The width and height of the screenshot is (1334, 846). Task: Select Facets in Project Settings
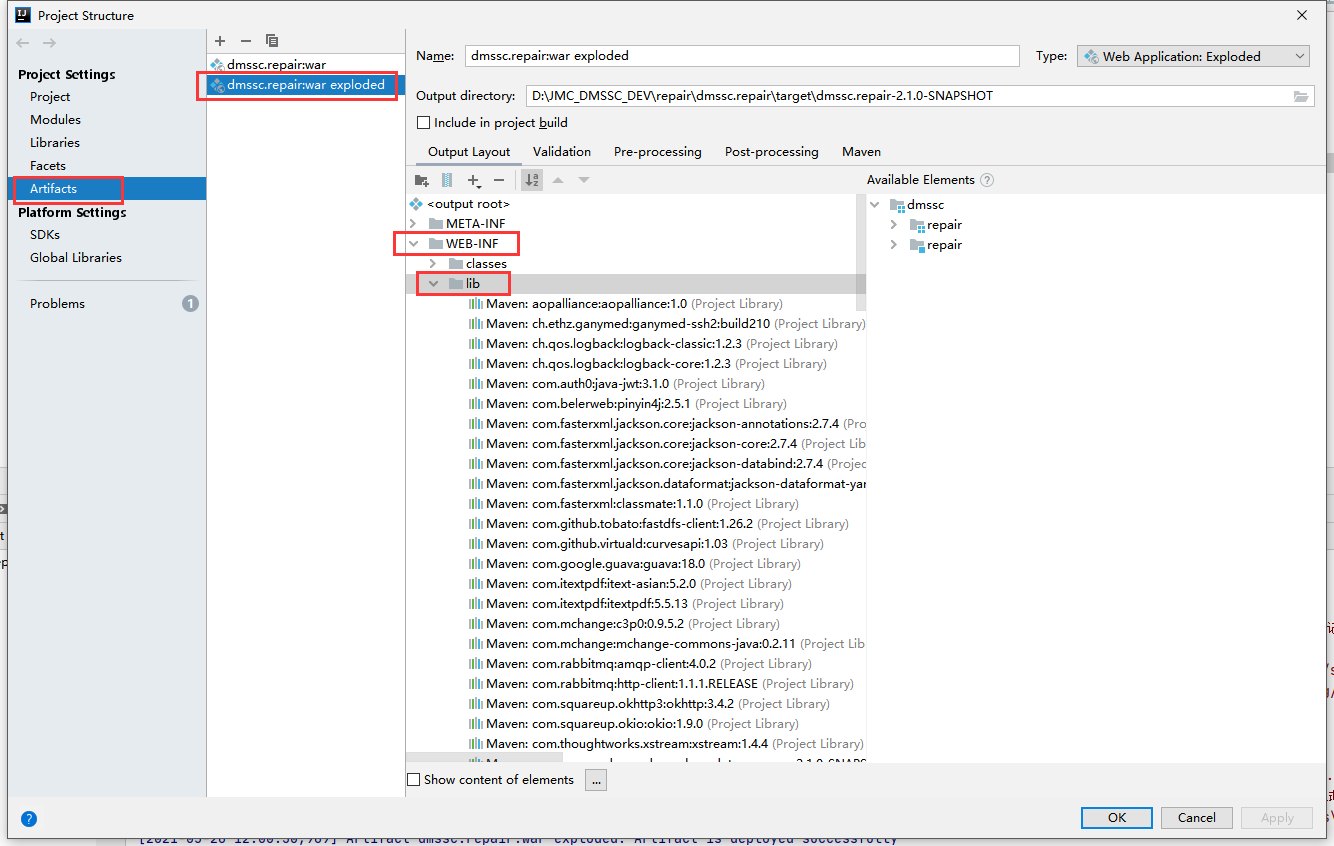click(48, 166)
